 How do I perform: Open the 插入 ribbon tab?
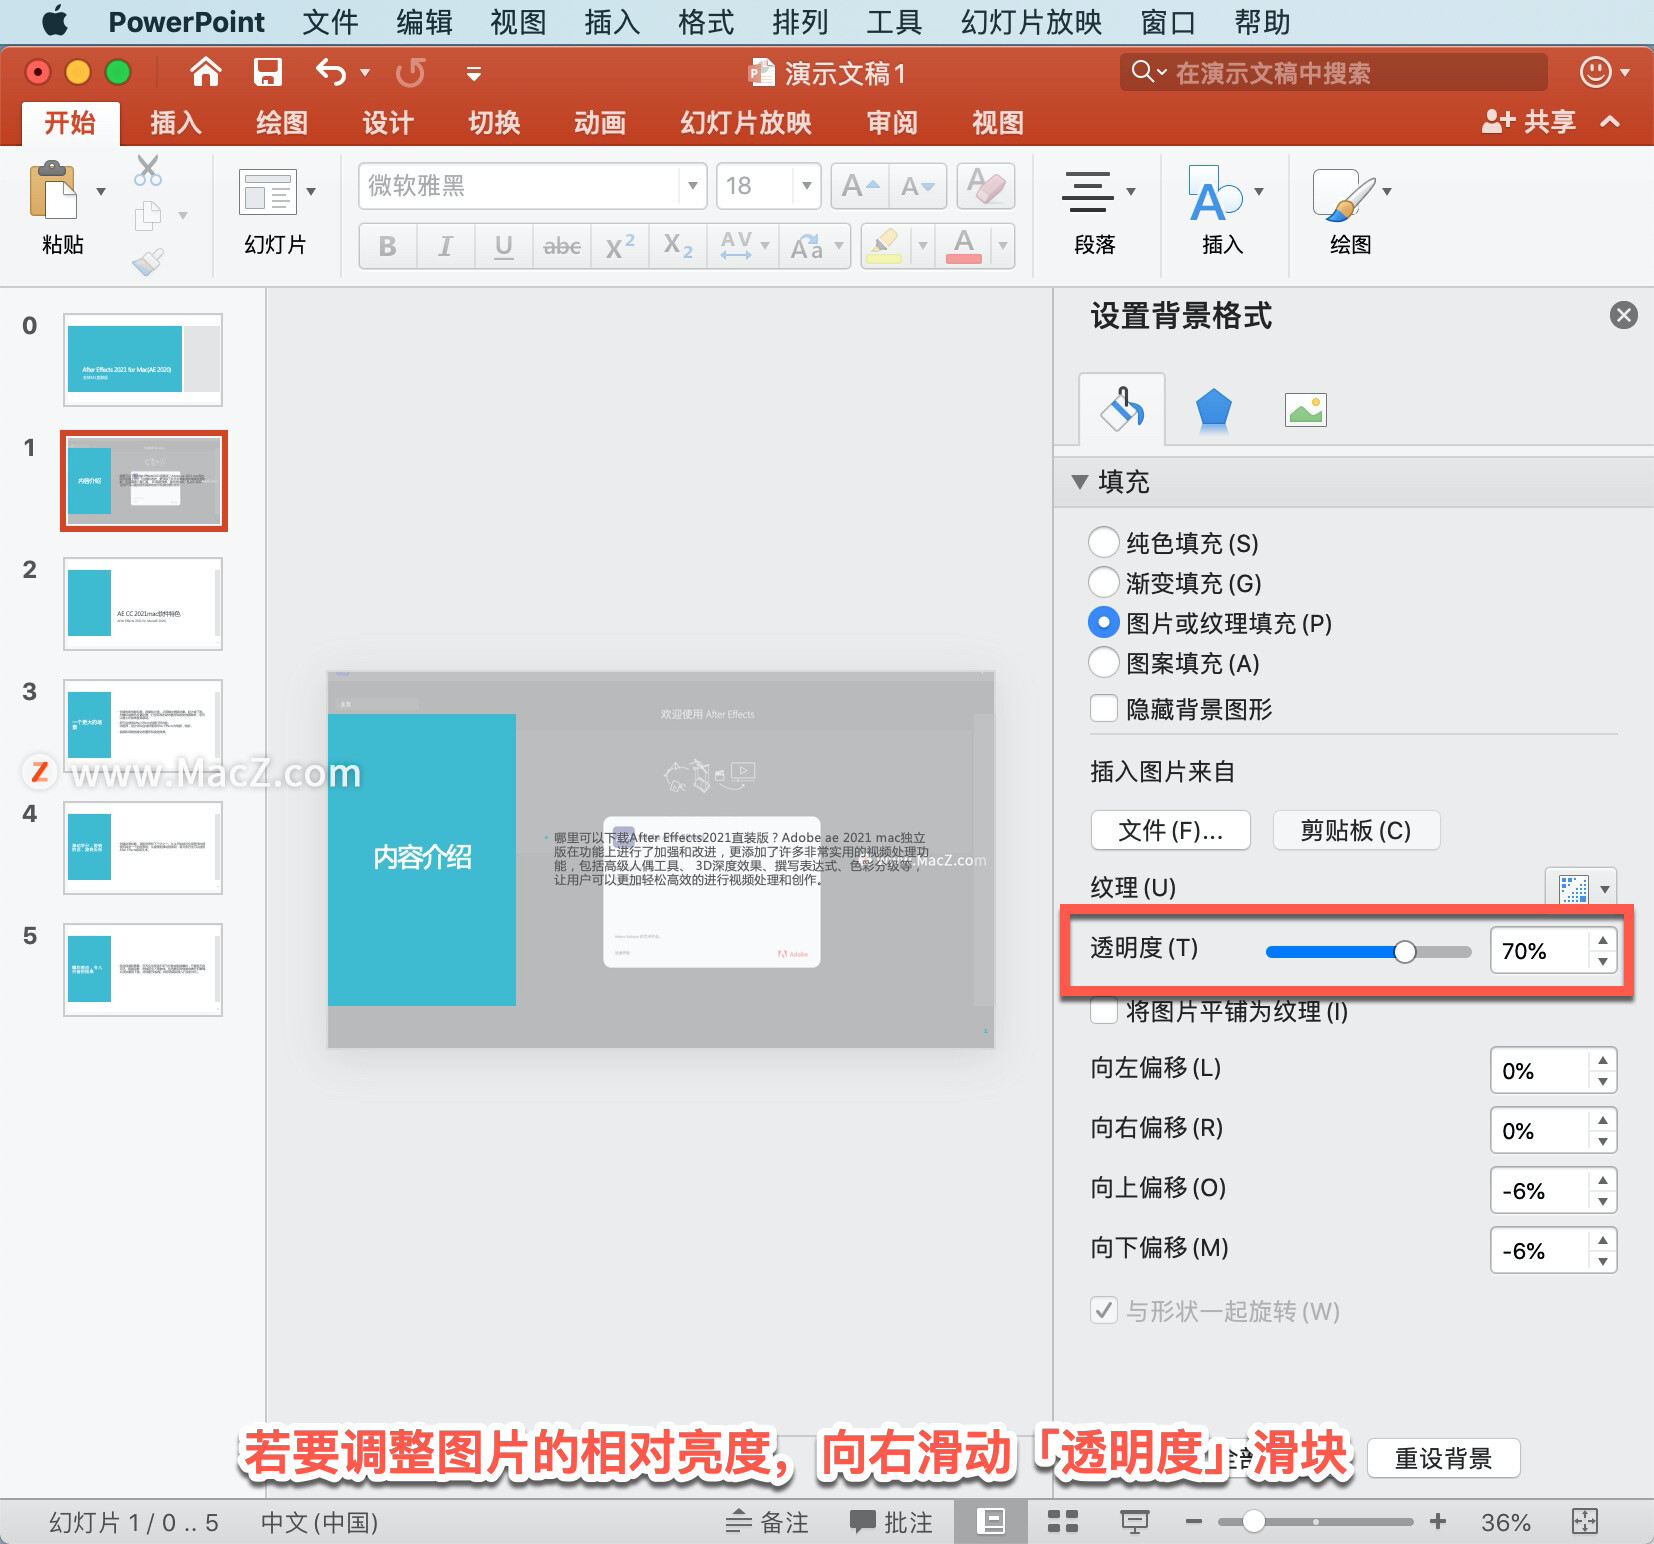(176, 122)
